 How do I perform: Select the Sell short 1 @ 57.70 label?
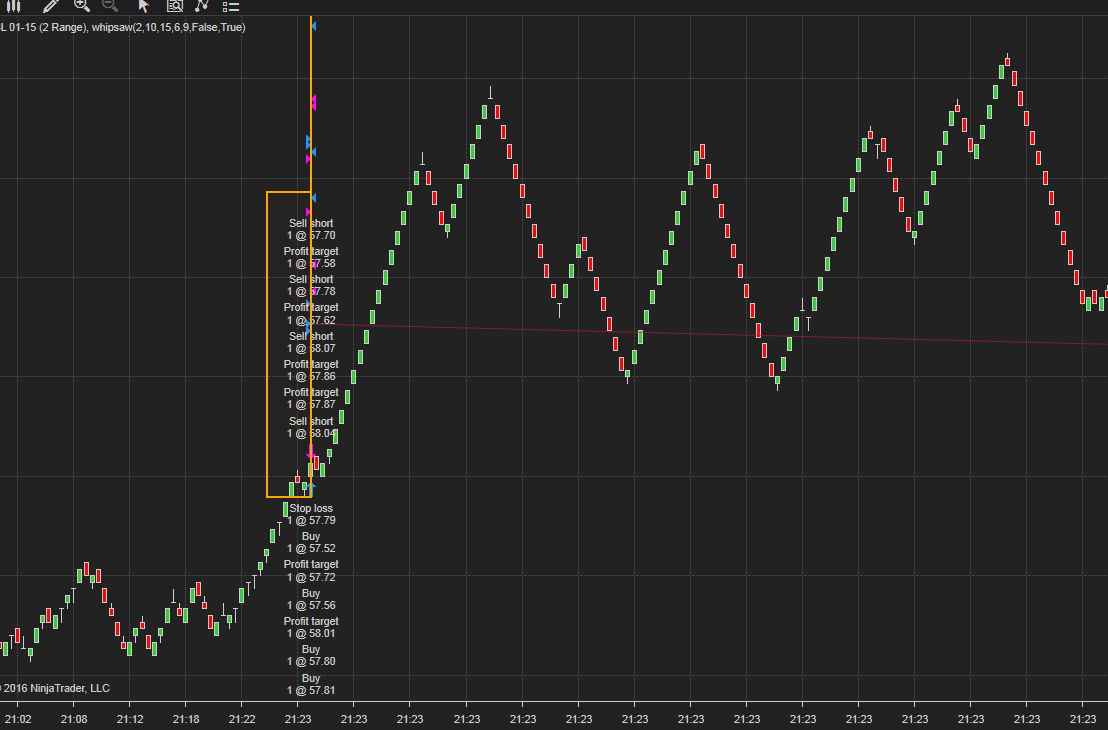tap(311, 229)
